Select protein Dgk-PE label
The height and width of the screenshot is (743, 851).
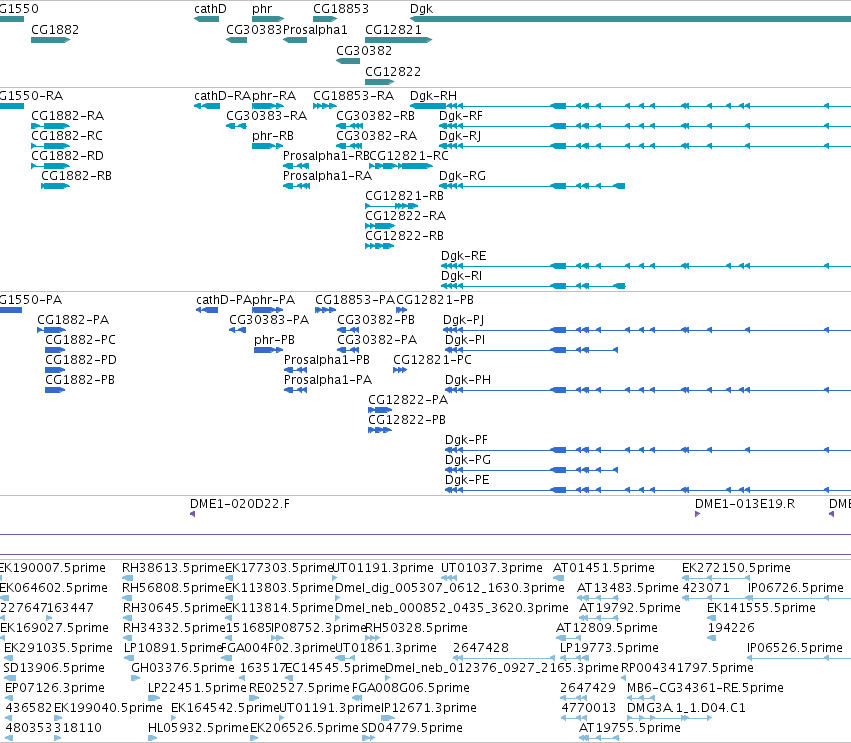[x=467, y=481]
